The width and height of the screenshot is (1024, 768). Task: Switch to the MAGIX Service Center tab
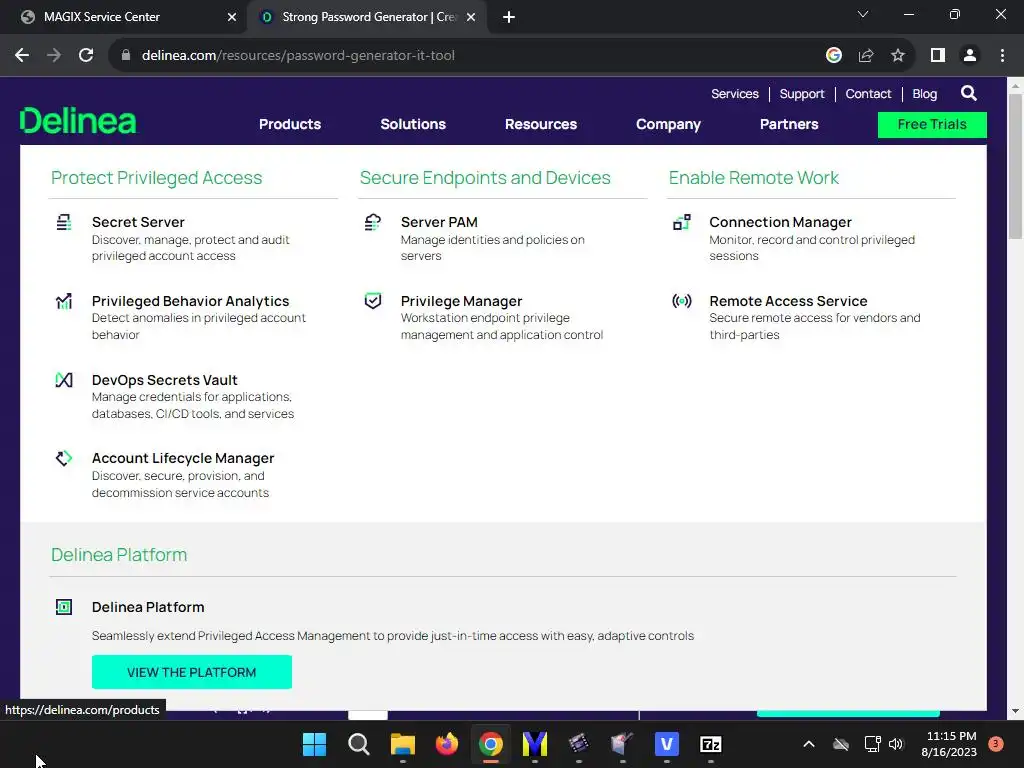click(122, 17)
